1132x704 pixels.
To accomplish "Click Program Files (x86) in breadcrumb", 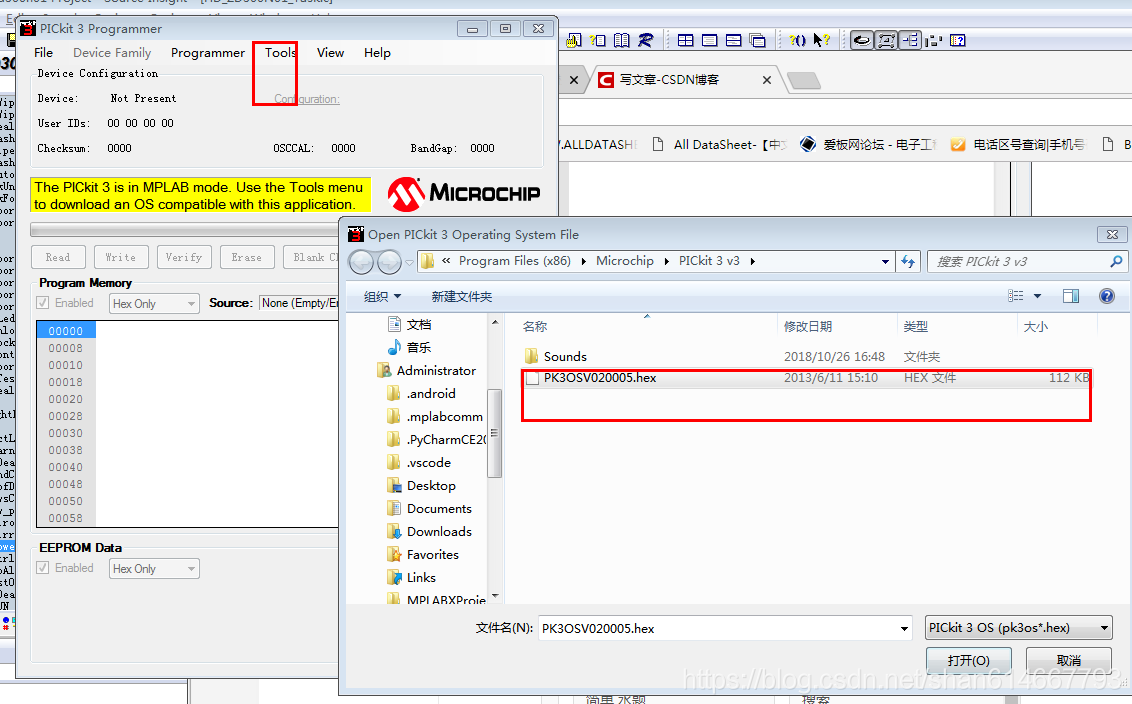I will (515, 261).
